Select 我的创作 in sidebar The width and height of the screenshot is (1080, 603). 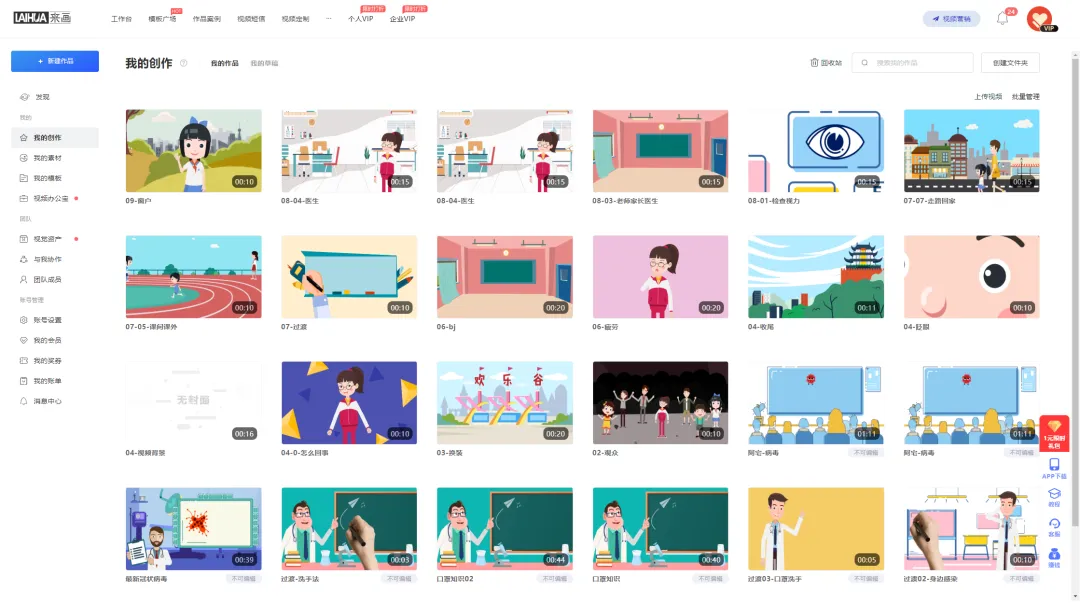(x=54, y=138)
